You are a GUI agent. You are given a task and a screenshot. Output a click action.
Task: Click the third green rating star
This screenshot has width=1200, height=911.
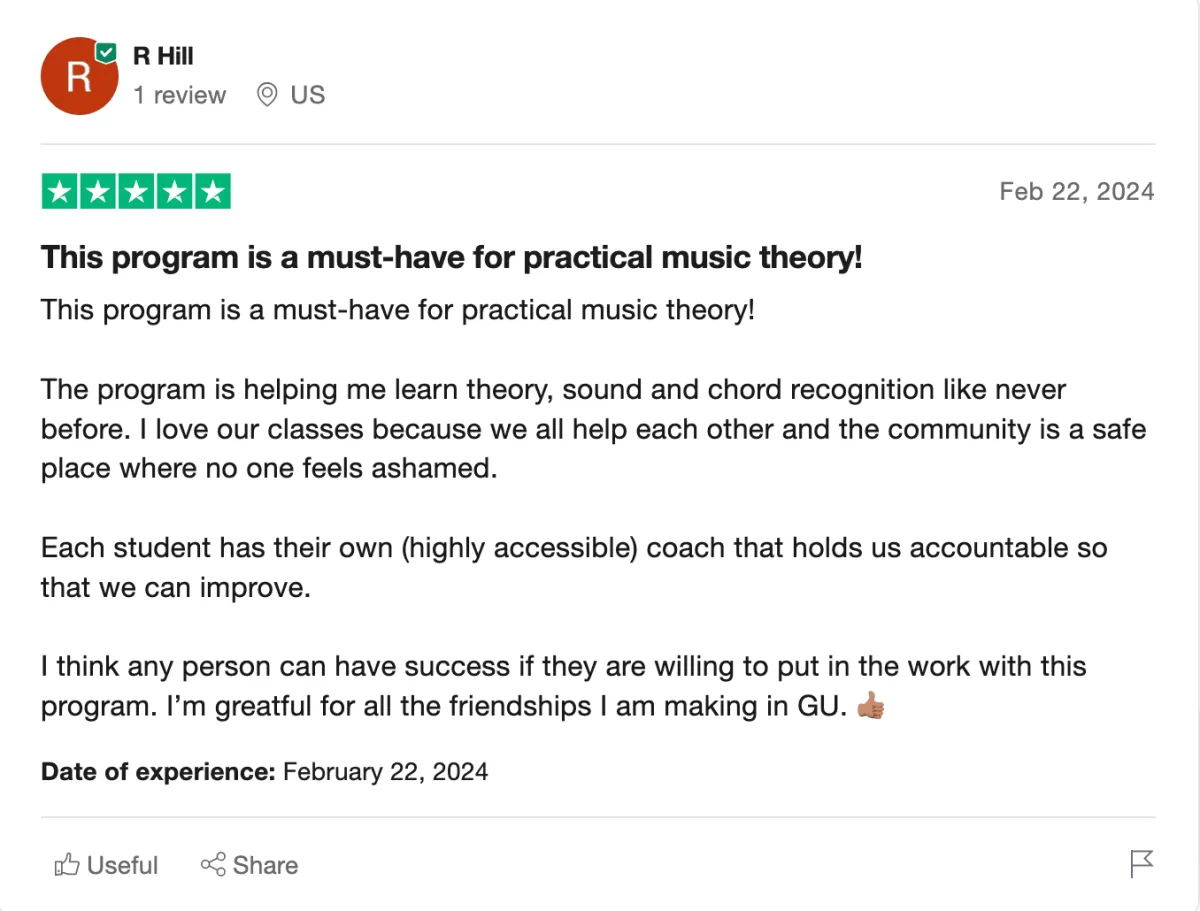pyautogui.click(x=136, y=192)
